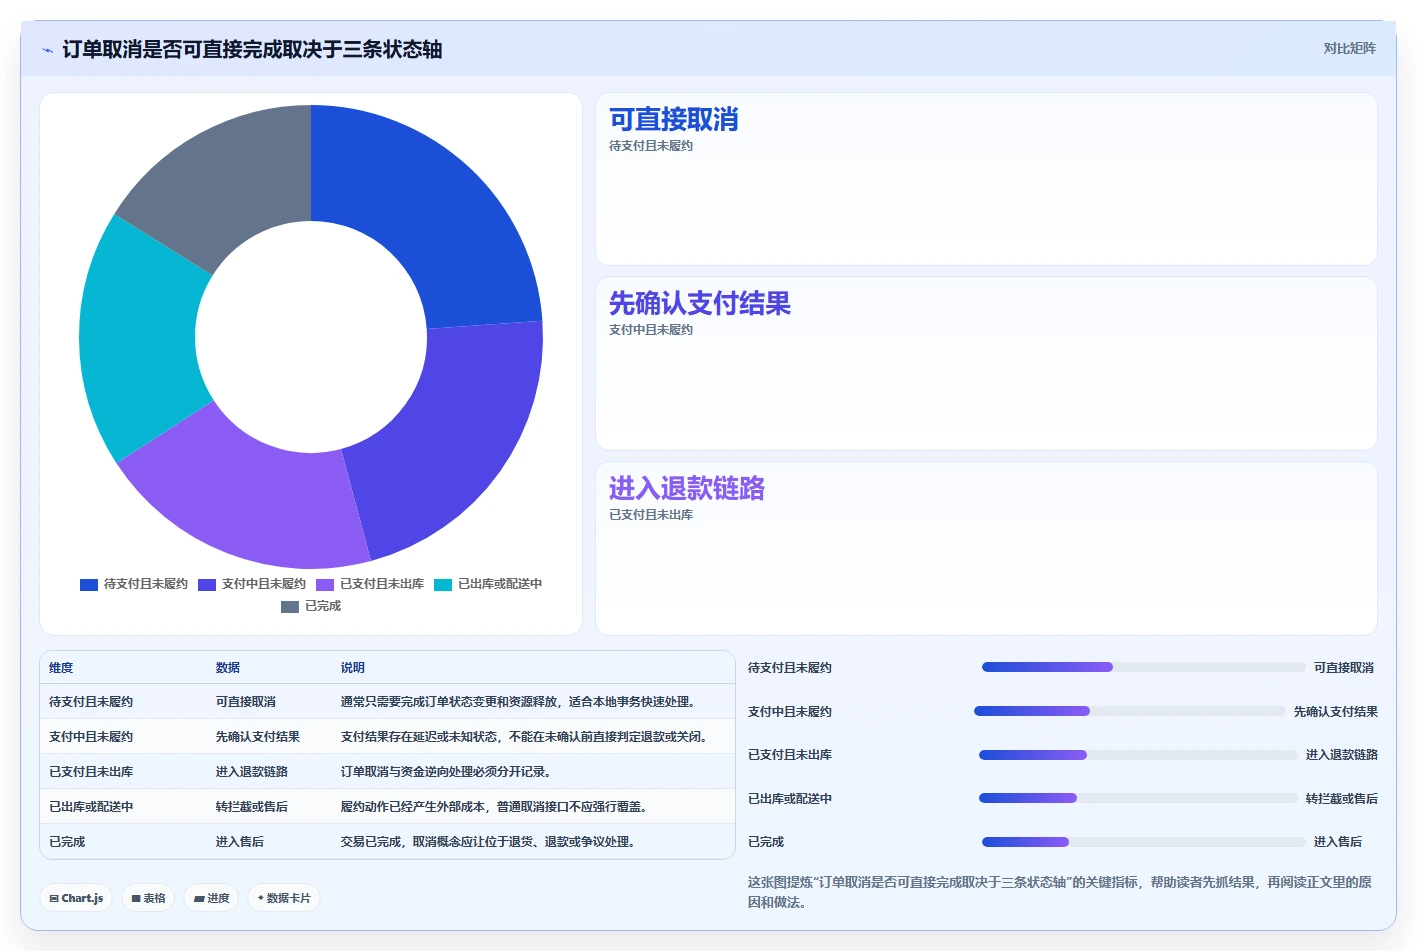Click the 表格 chip
This screenshot has width=1417, height=951.
[x=148, y=898]
